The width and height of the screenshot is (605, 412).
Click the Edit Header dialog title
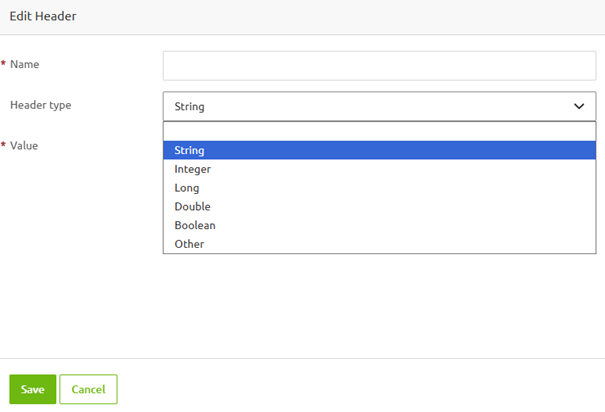click(x=43, y=16)
